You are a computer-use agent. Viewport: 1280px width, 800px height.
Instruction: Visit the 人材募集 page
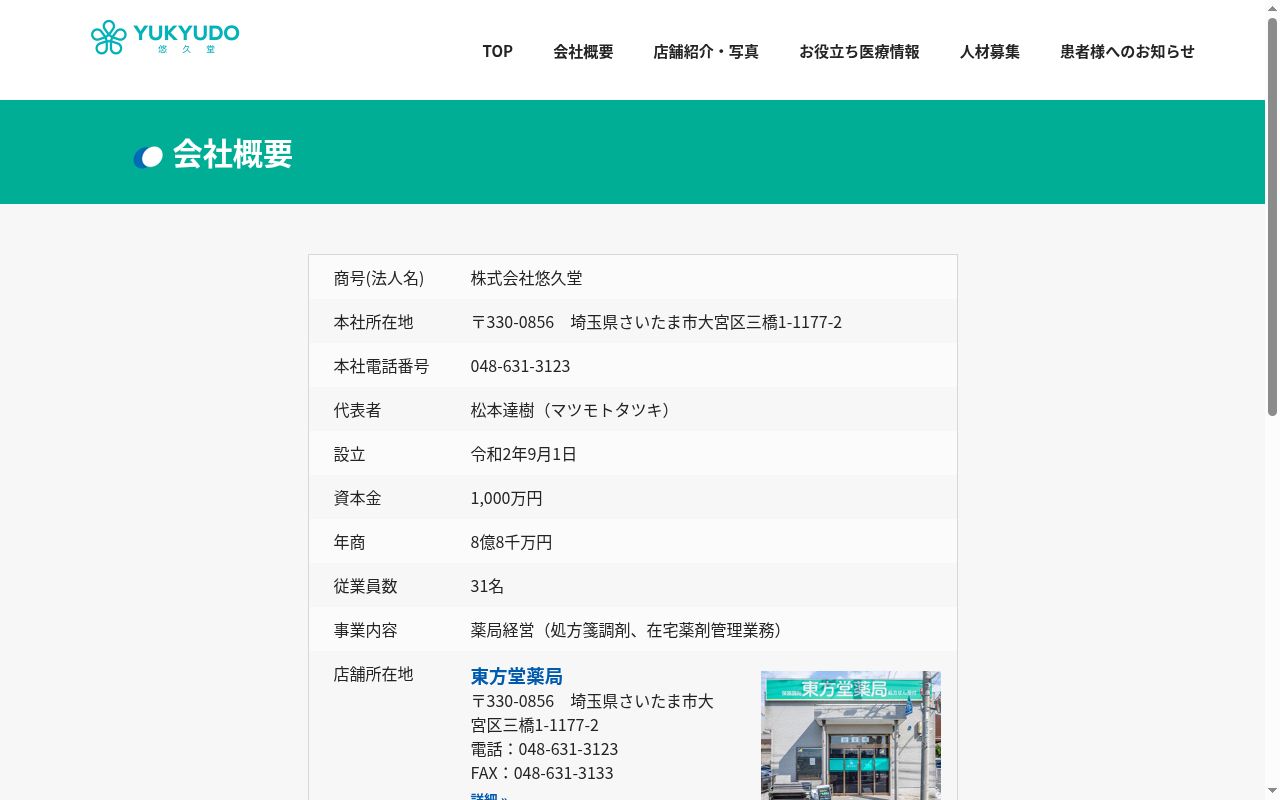click(990, 51)
